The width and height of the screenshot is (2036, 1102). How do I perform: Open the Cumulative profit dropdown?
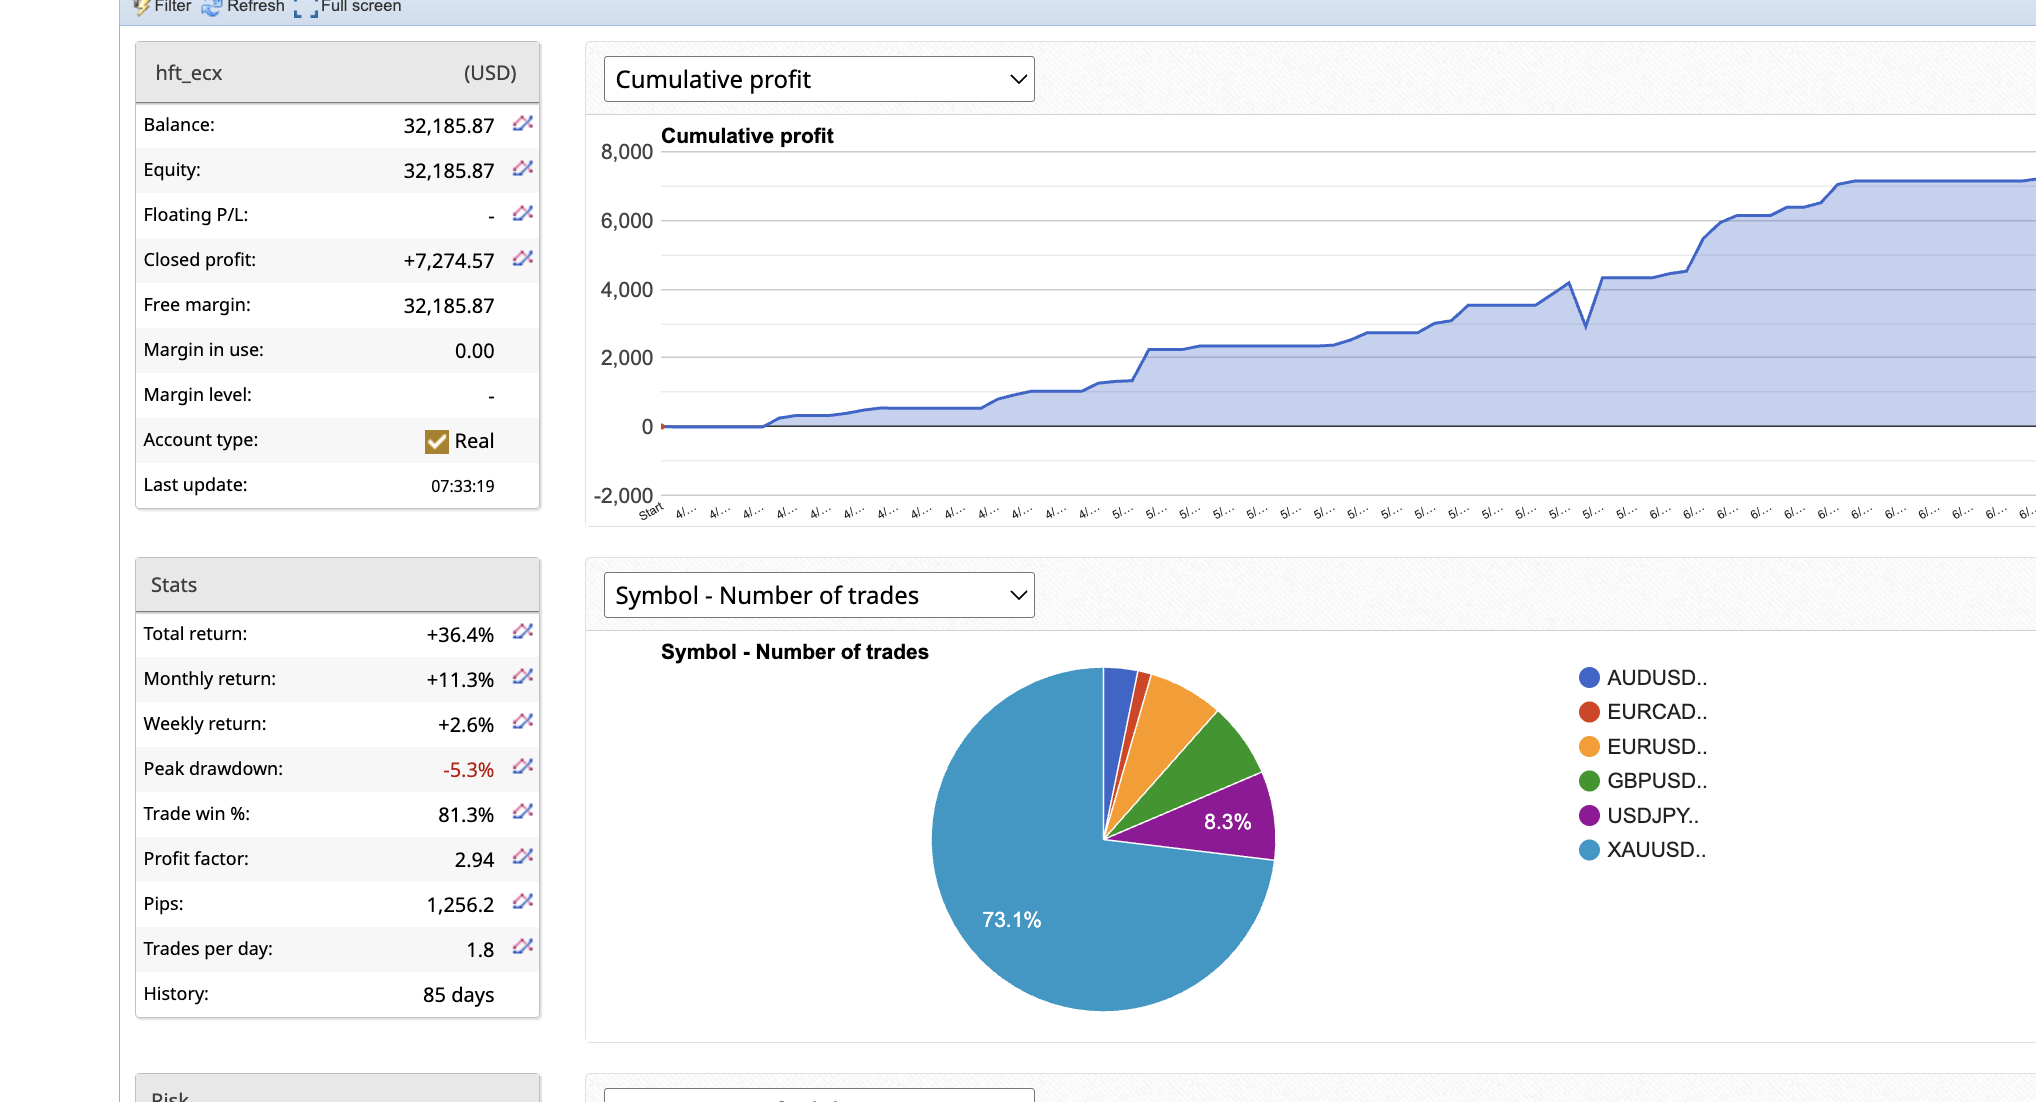818,79
